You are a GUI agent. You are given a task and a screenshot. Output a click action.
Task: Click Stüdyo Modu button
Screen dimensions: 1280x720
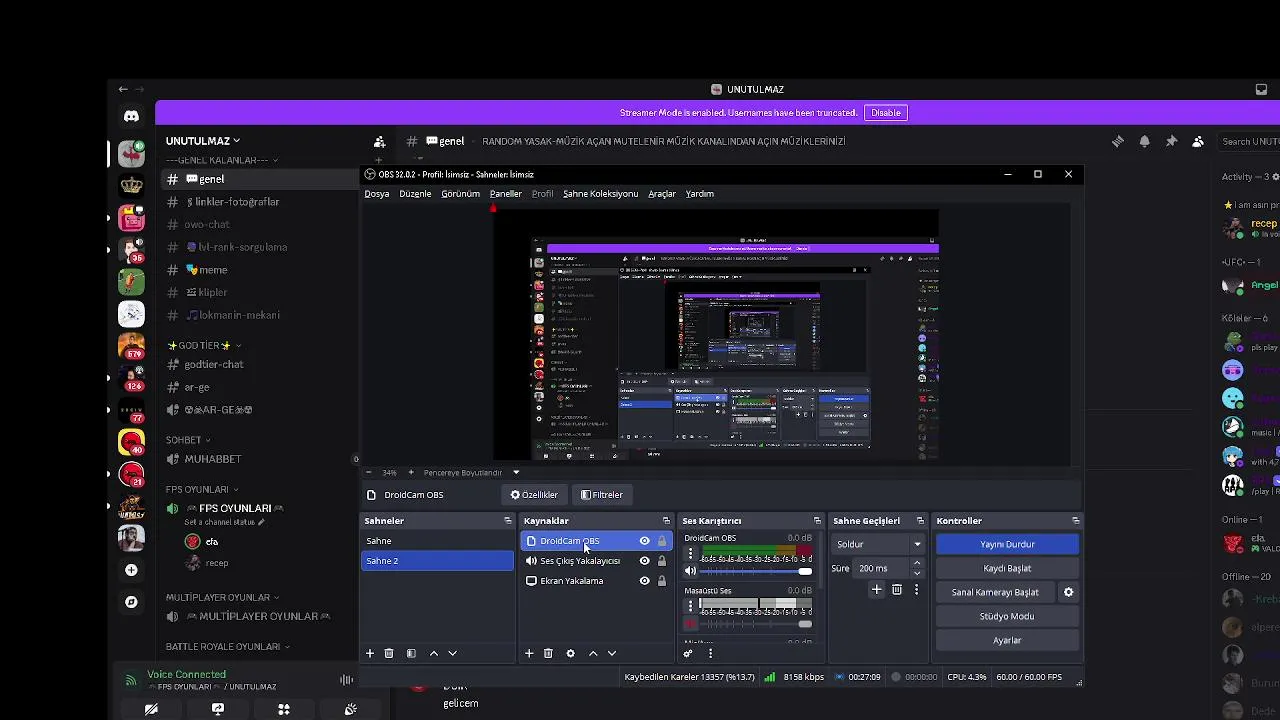coord(1007,616)
